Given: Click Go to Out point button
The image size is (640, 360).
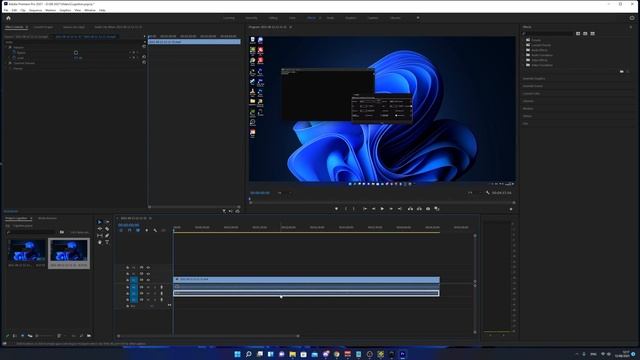Looking at the screenshot, I should point(400,209).
